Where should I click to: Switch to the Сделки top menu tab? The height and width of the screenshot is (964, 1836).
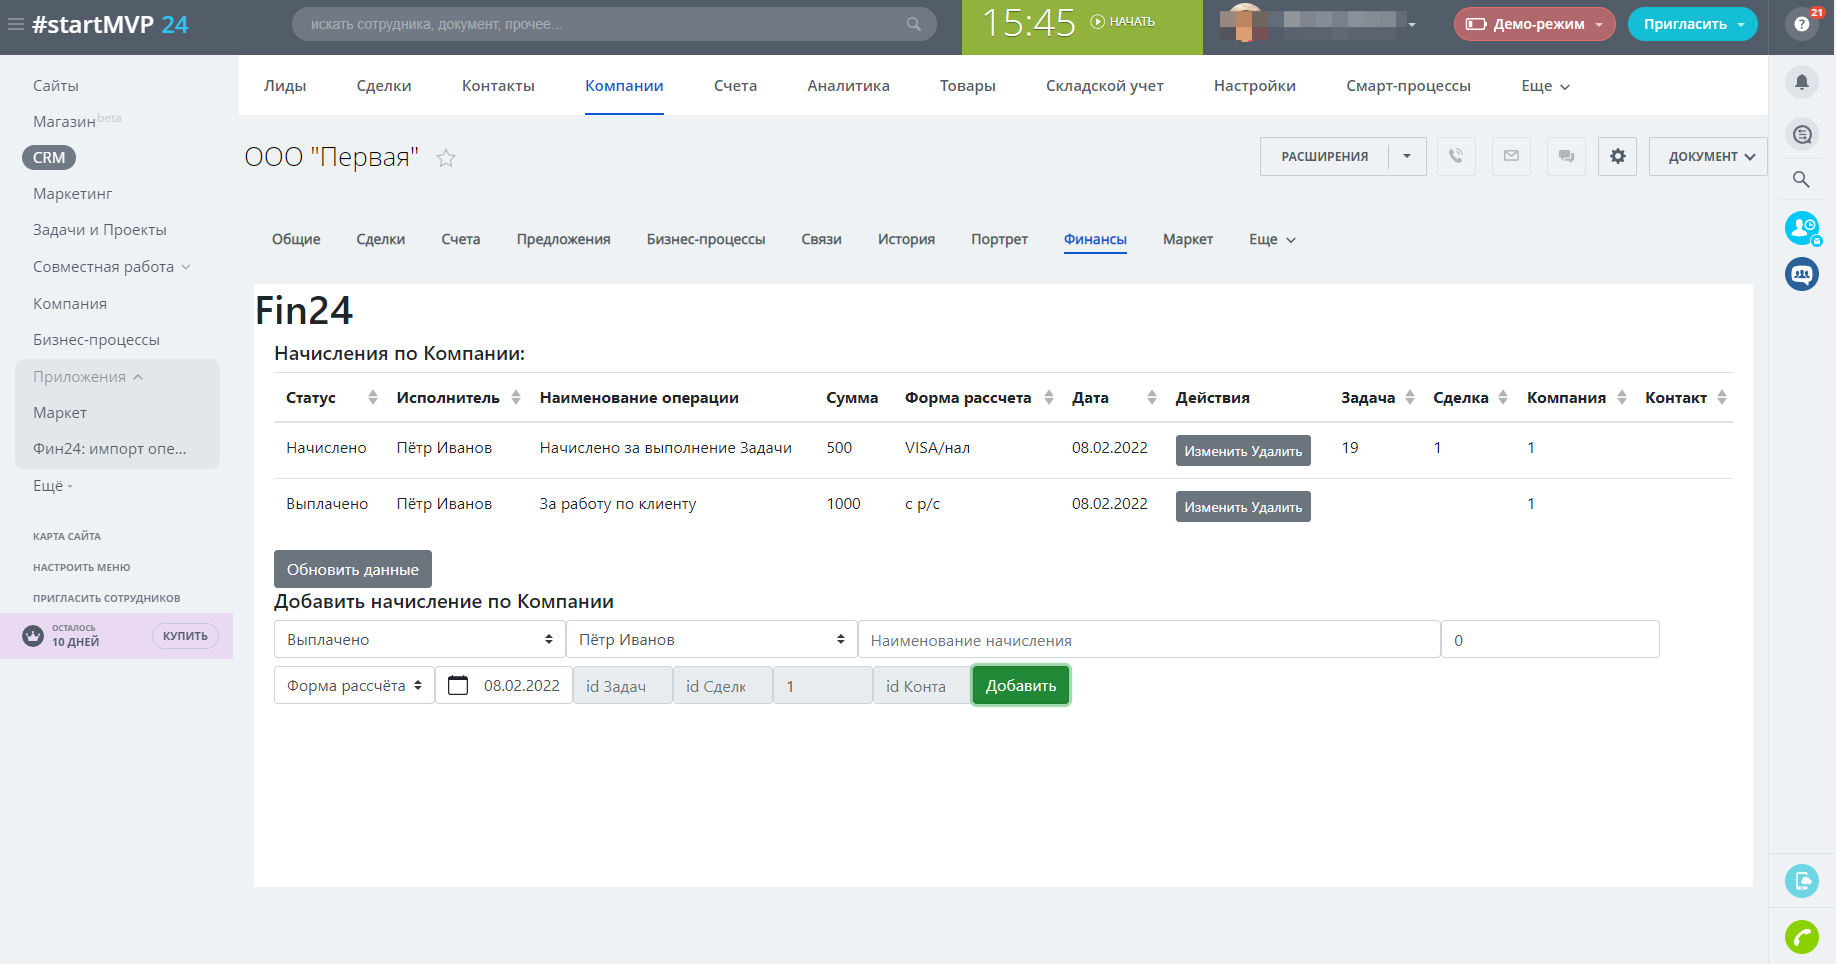click(384, 86)
